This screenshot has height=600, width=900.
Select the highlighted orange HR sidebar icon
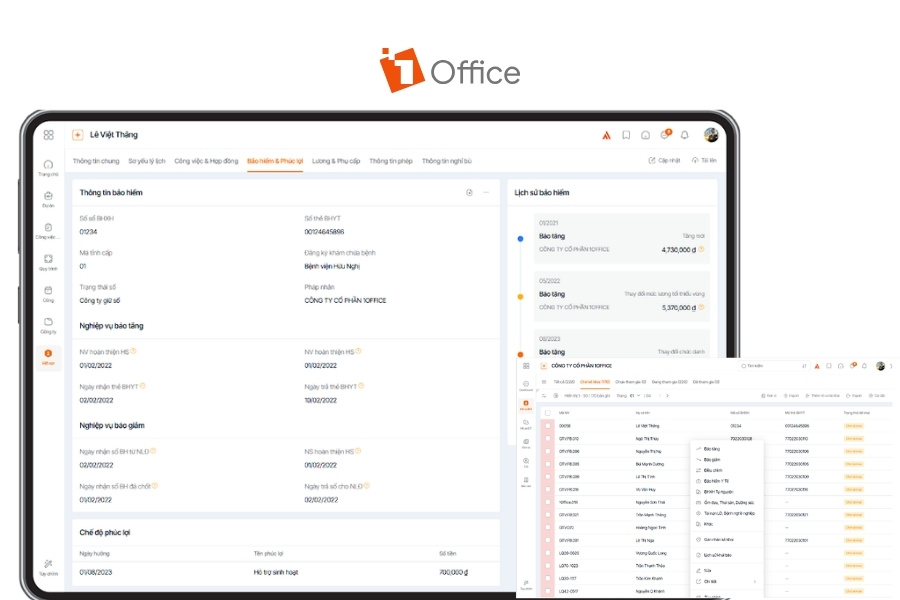(48, 357)
